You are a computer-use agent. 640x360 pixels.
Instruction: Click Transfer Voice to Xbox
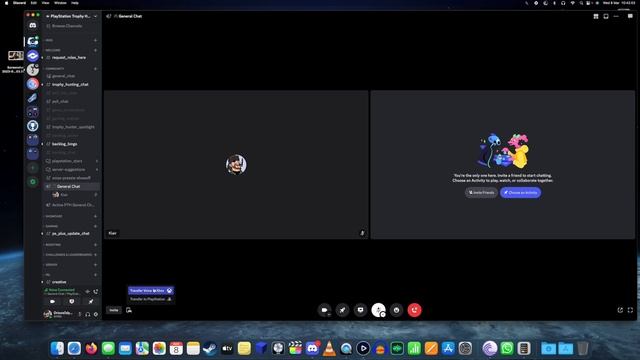click(151, 290)
